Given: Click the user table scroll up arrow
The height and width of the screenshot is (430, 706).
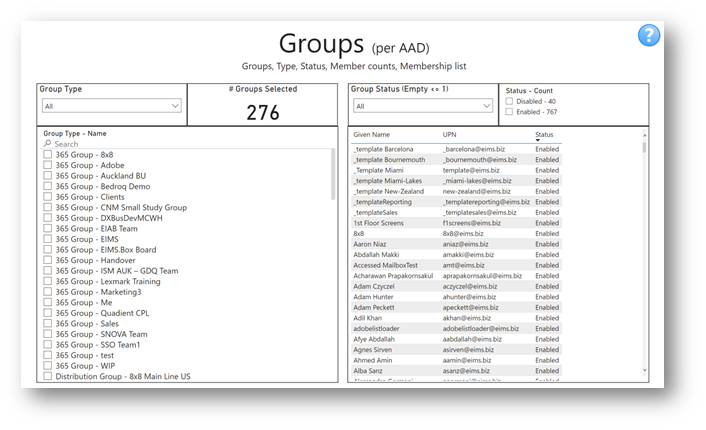Looking at the screenshot, I should pyautogui.click(x=644, y=135).
